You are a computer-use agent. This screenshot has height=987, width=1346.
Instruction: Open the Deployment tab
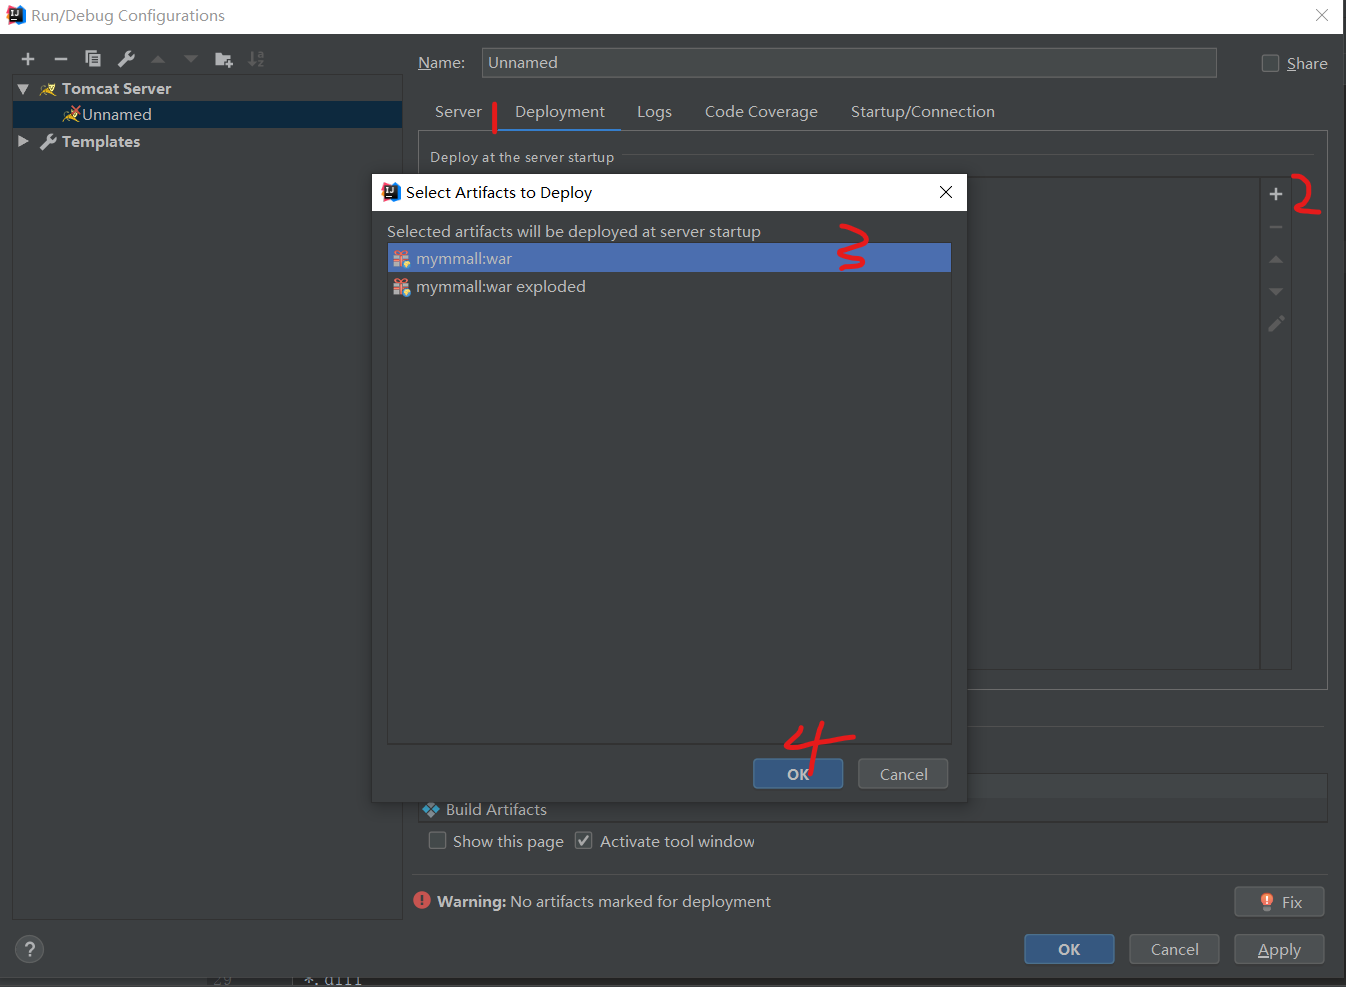pyautogui.click(x=560, y=112)
